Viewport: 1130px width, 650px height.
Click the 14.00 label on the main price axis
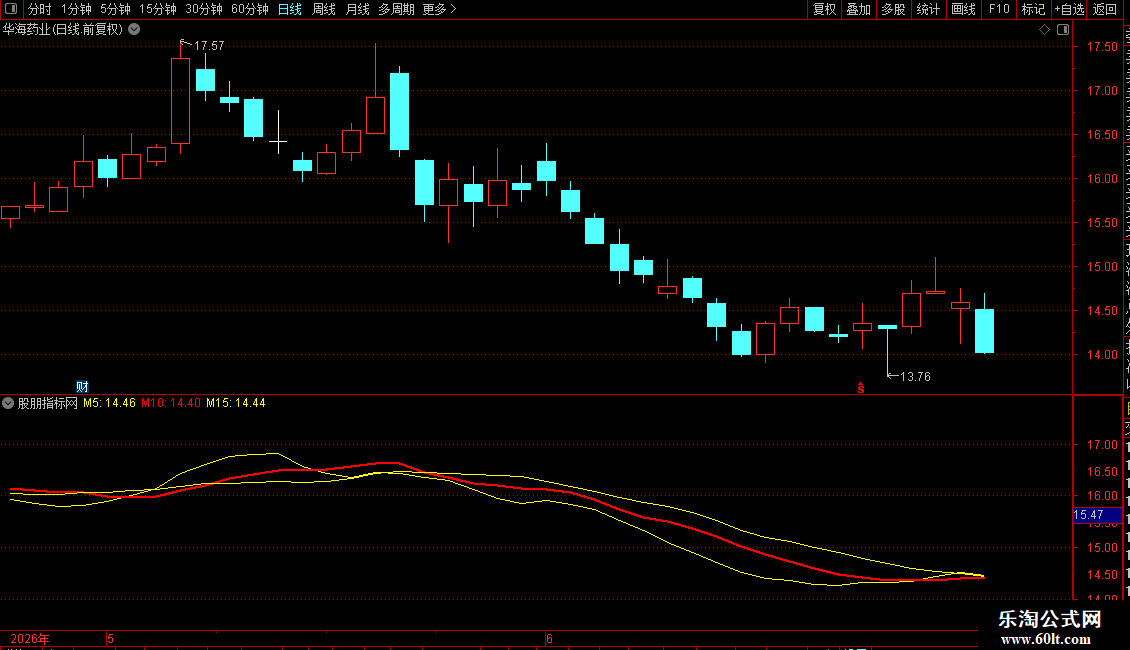click(x=1103, y=355)
